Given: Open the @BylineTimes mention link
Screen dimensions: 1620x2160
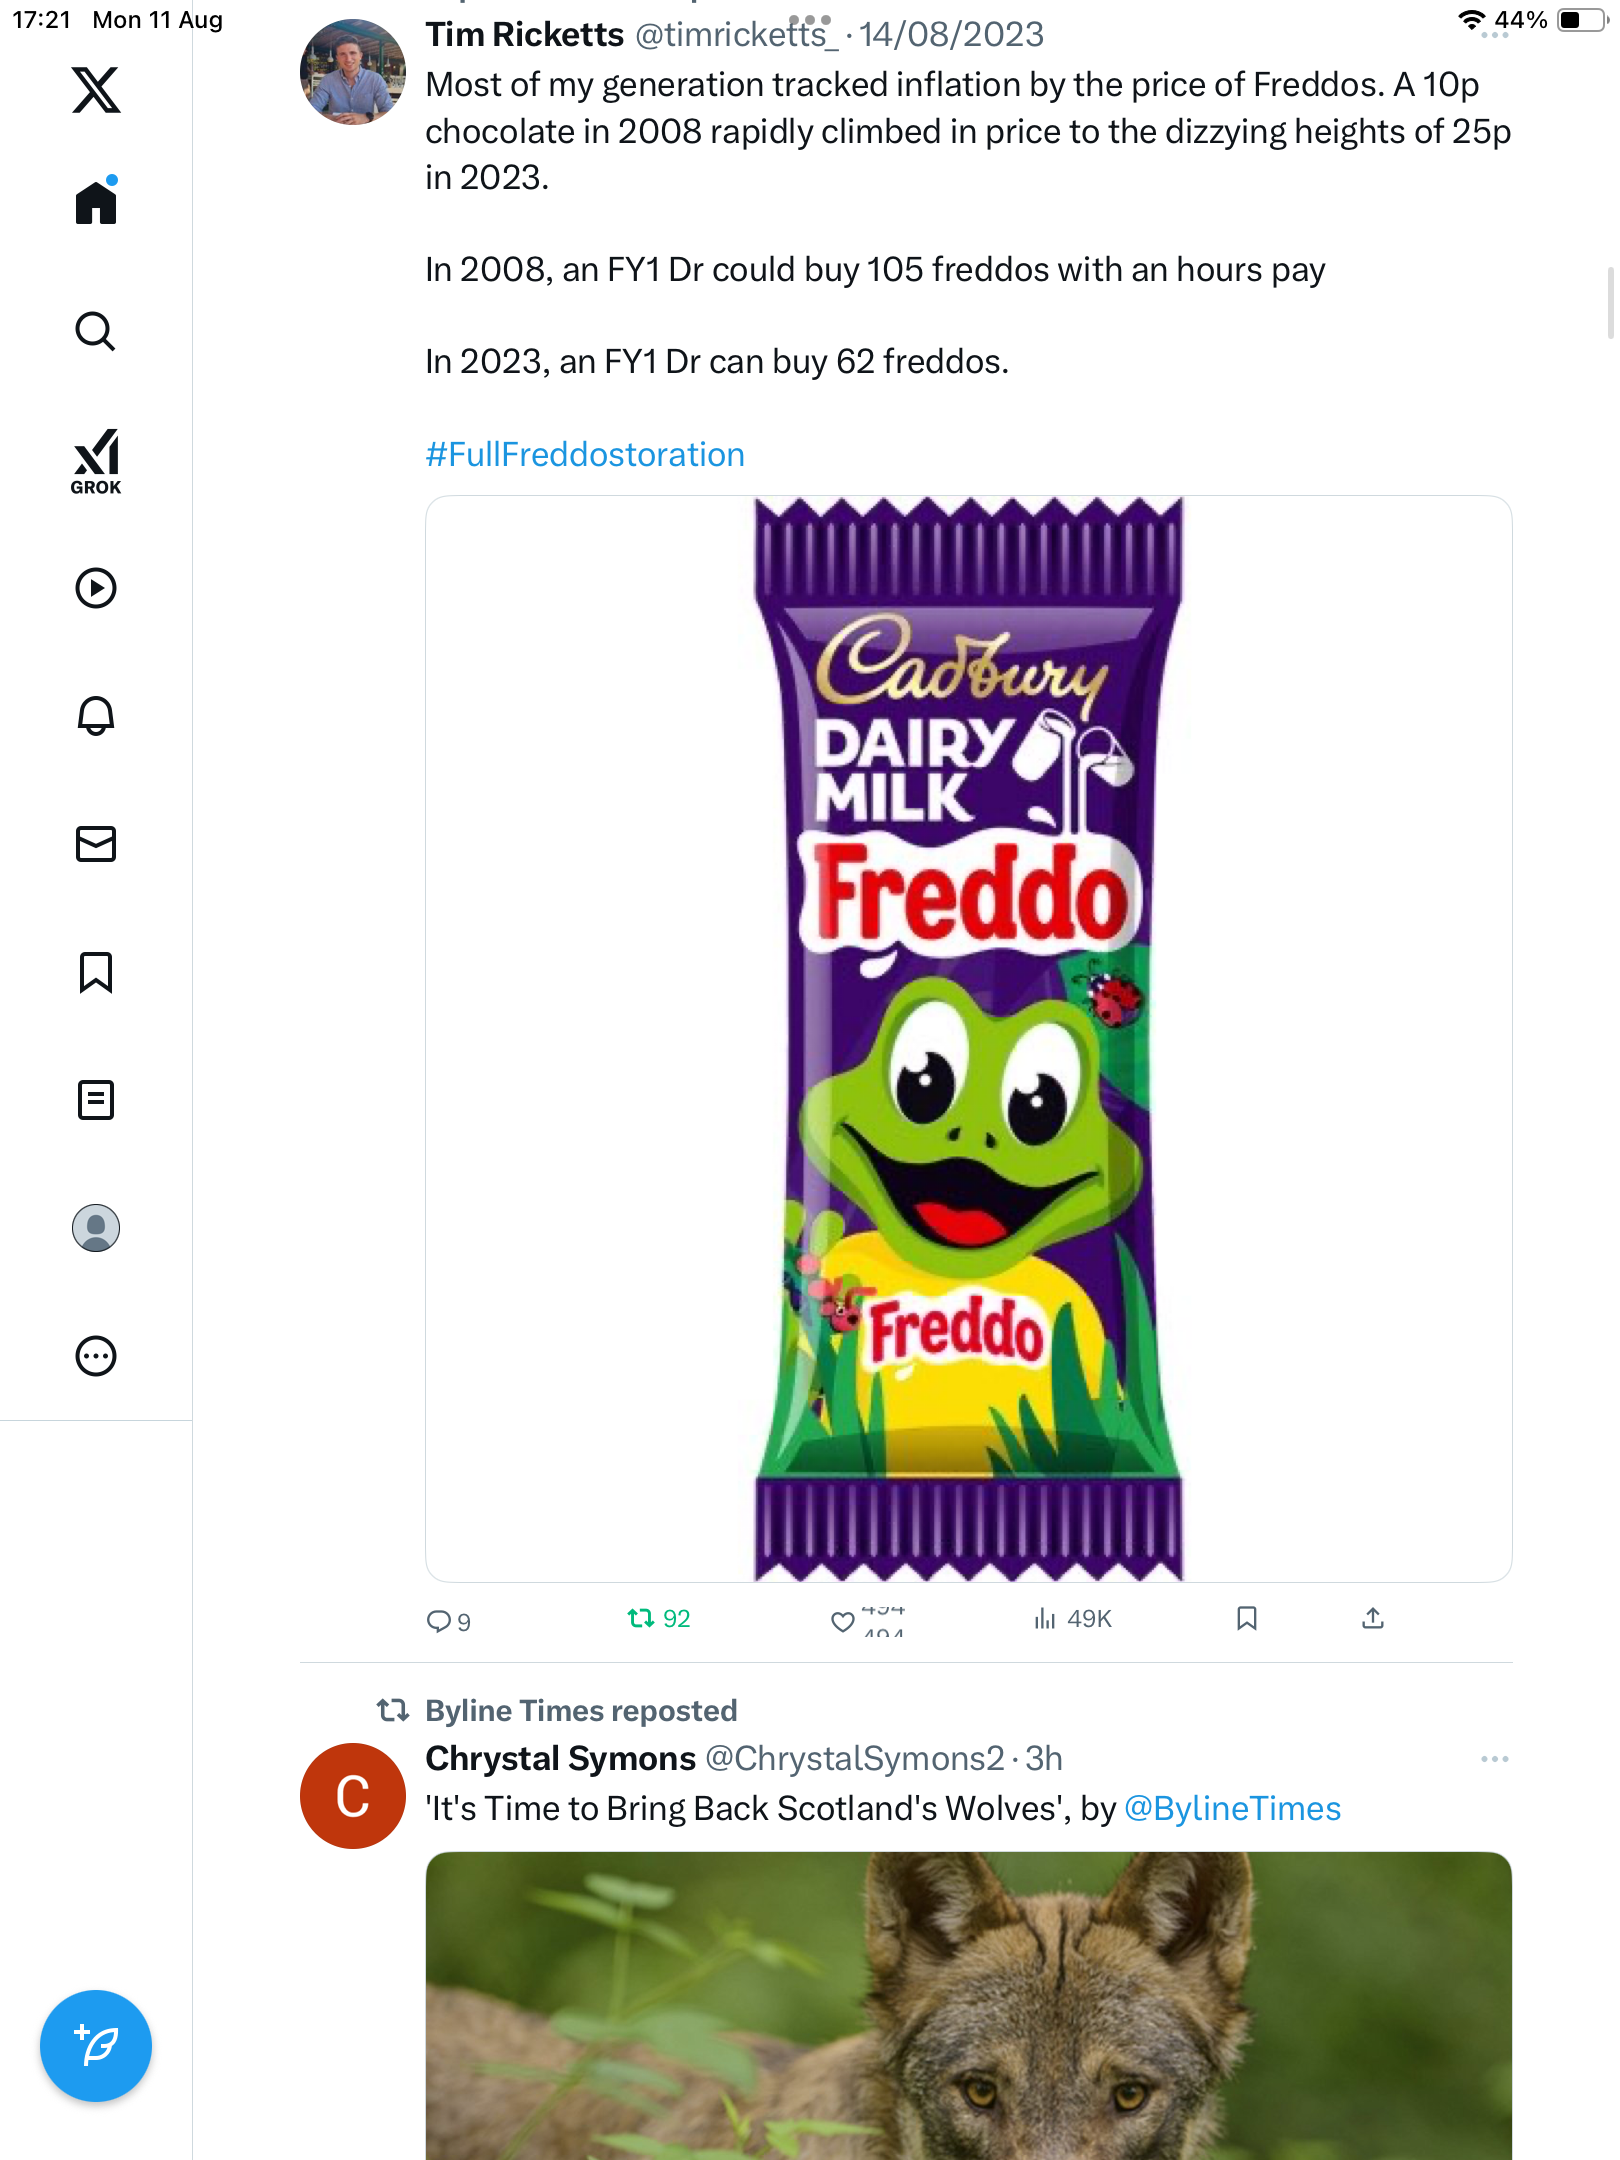Looking at the screenshot, I should (1232, 1809).
